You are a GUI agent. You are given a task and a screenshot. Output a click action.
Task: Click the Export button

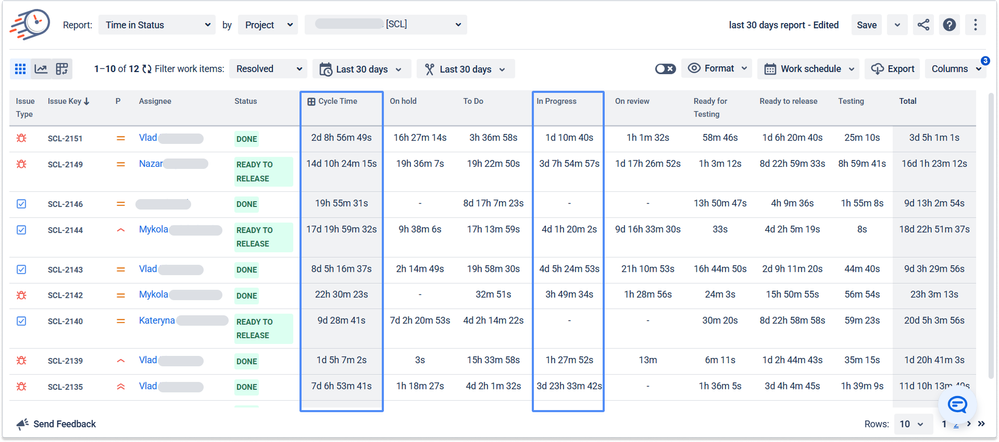point(893,68)
